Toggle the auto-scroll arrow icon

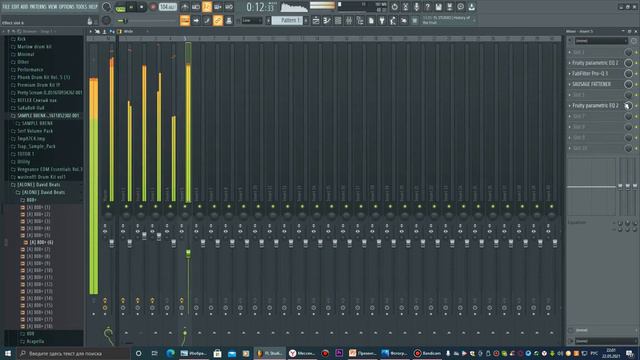pos(196,20)
